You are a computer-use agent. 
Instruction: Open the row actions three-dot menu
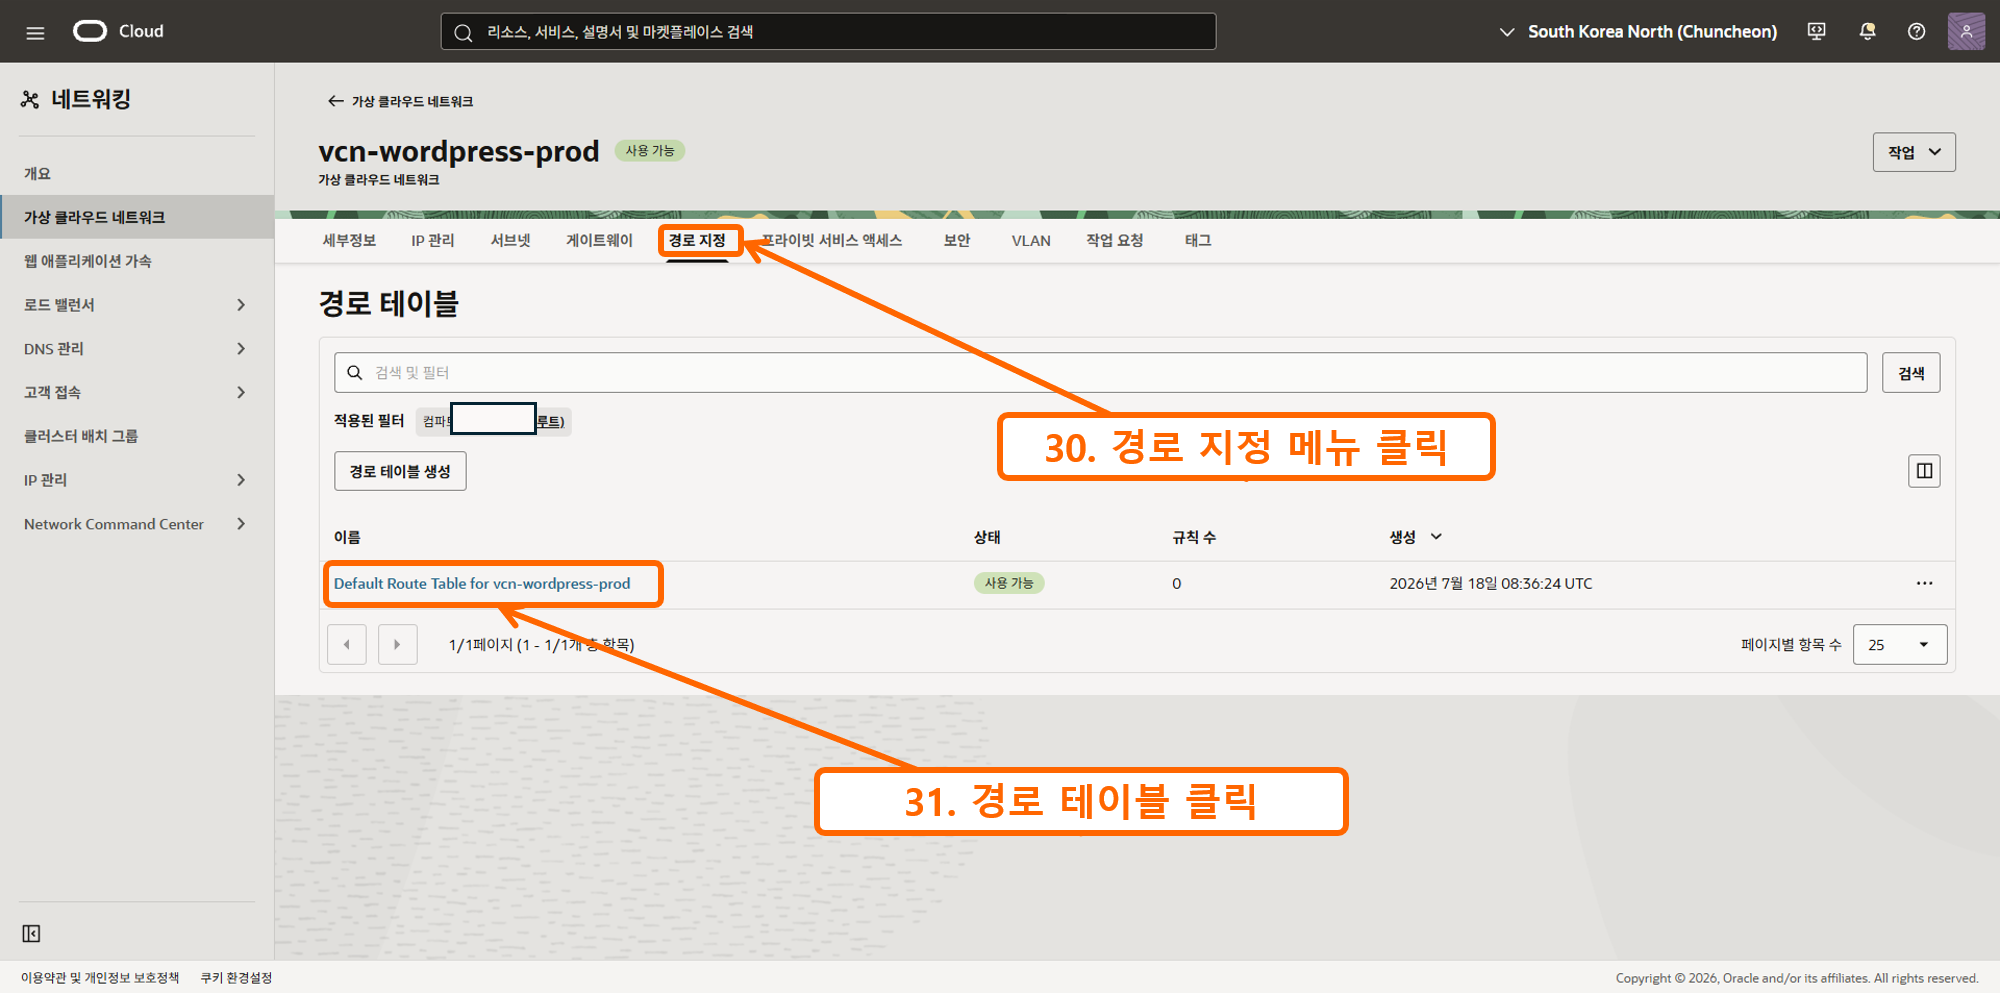(x=1924, y=583)
